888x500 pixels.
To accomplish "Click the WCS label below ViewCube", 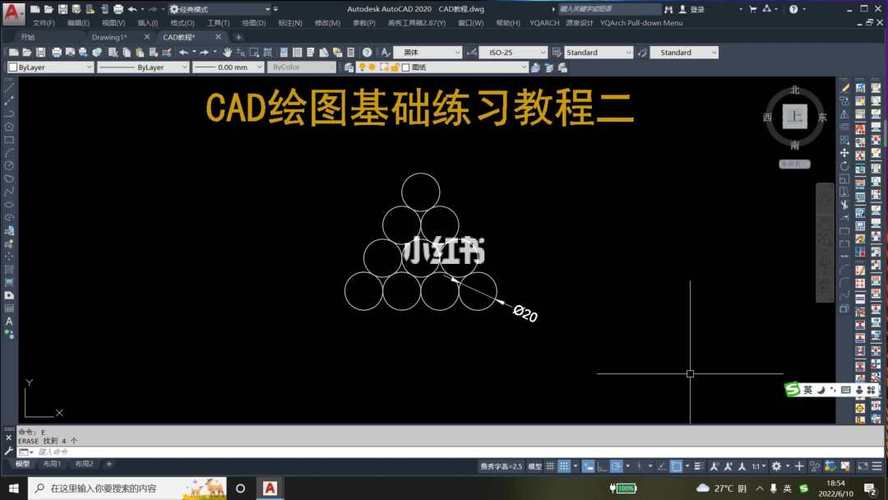I will pos(795,164).
